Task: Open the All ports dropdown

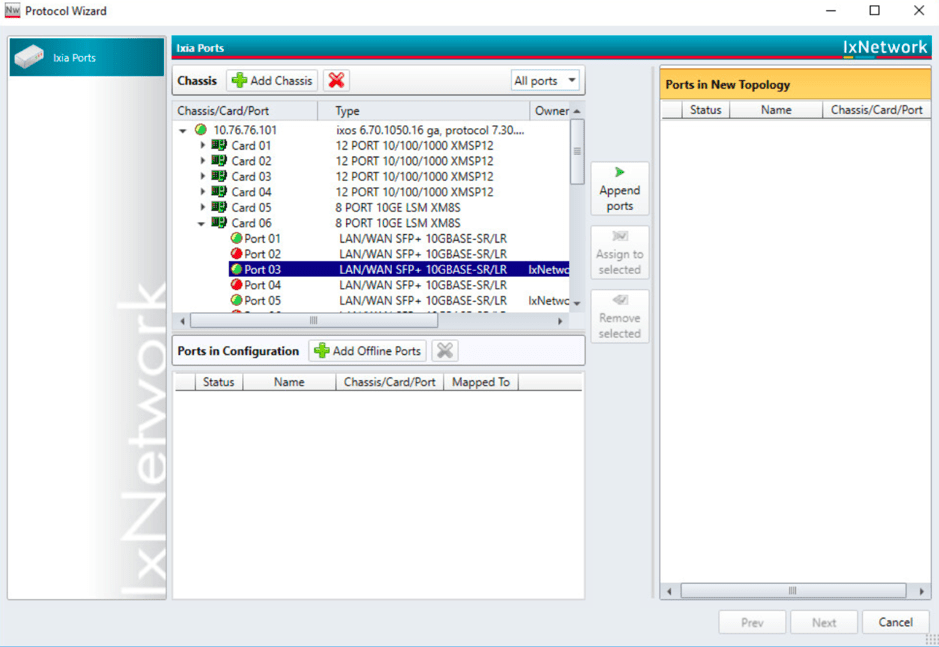Action: tap(545, 80)
